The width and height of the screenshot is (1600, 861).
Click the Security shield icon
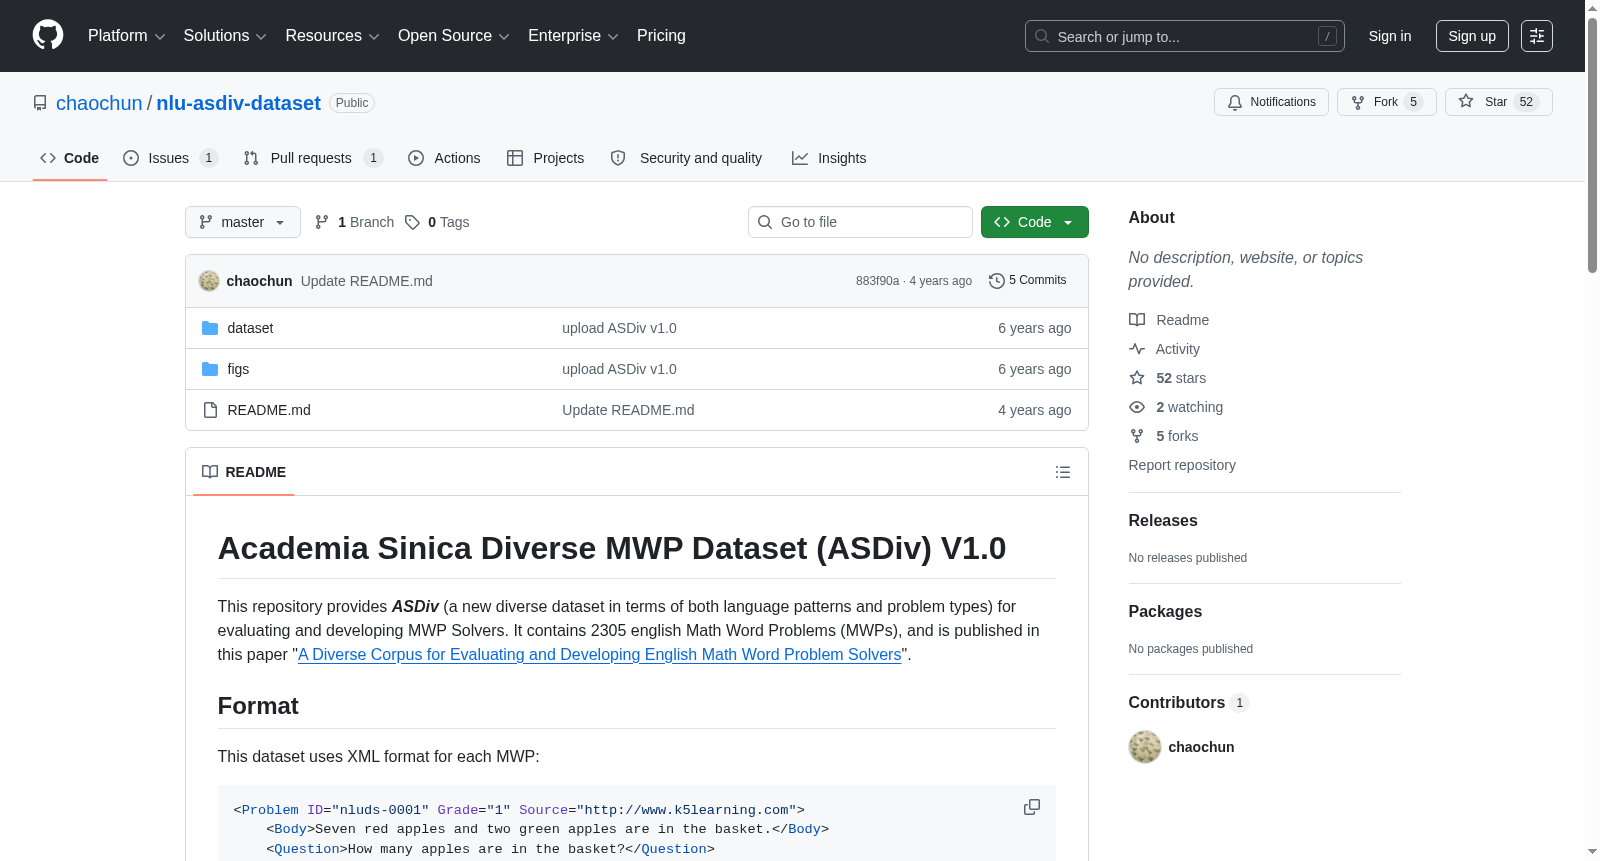(x=618, y=158)
